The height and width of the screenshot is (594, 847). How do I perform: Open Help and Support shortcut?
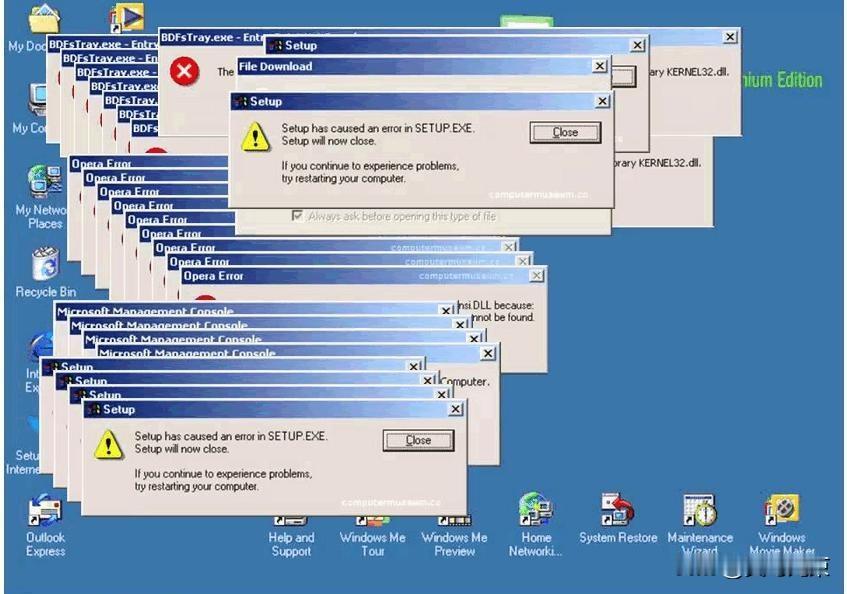point(291,521)
